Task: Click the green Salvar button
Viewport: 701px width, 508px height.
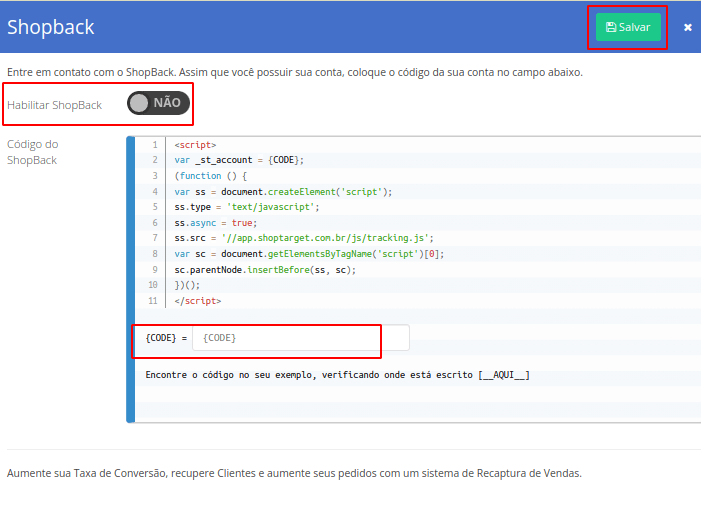Action: click(628, 27)
